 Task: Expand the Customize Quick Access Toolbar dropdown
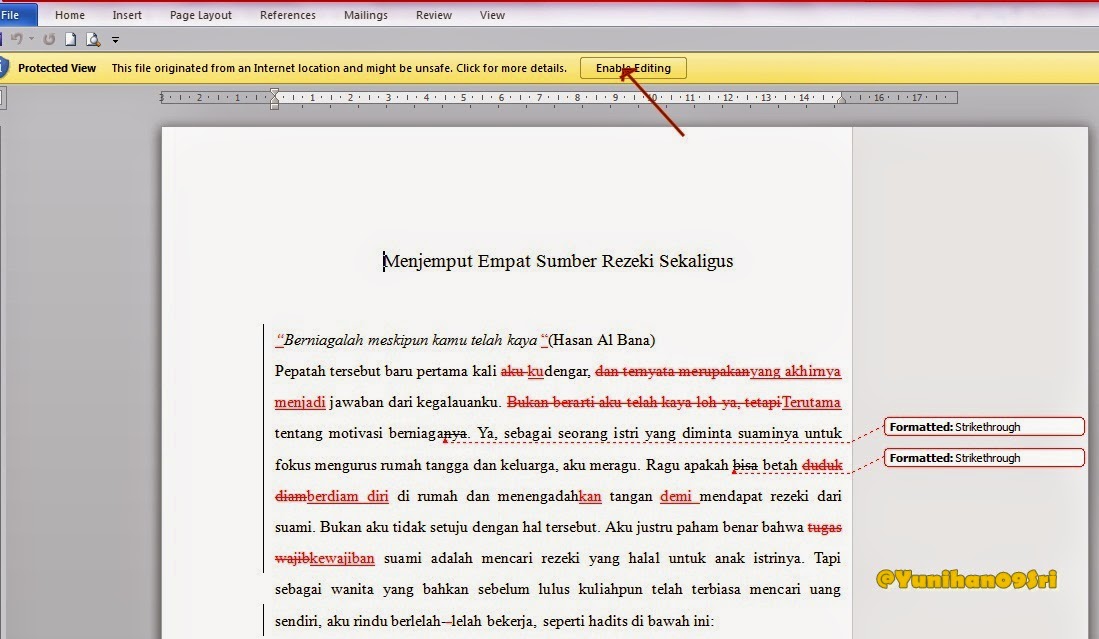(115, 39)
